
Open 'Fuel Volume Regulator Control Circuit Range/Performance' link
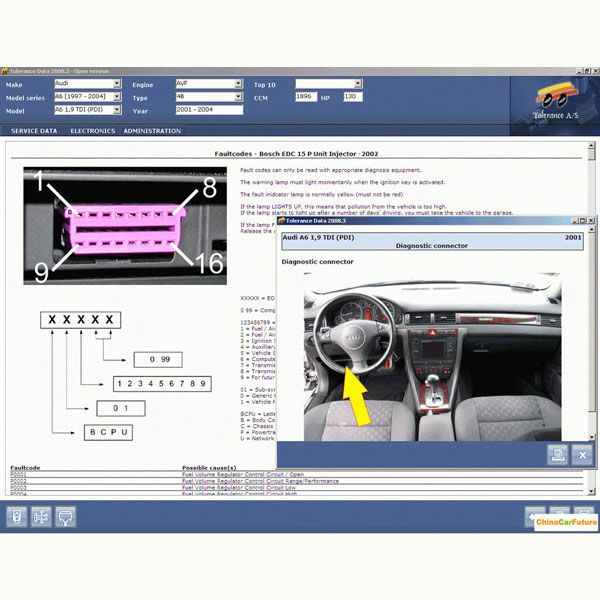[x=261, y=481]
